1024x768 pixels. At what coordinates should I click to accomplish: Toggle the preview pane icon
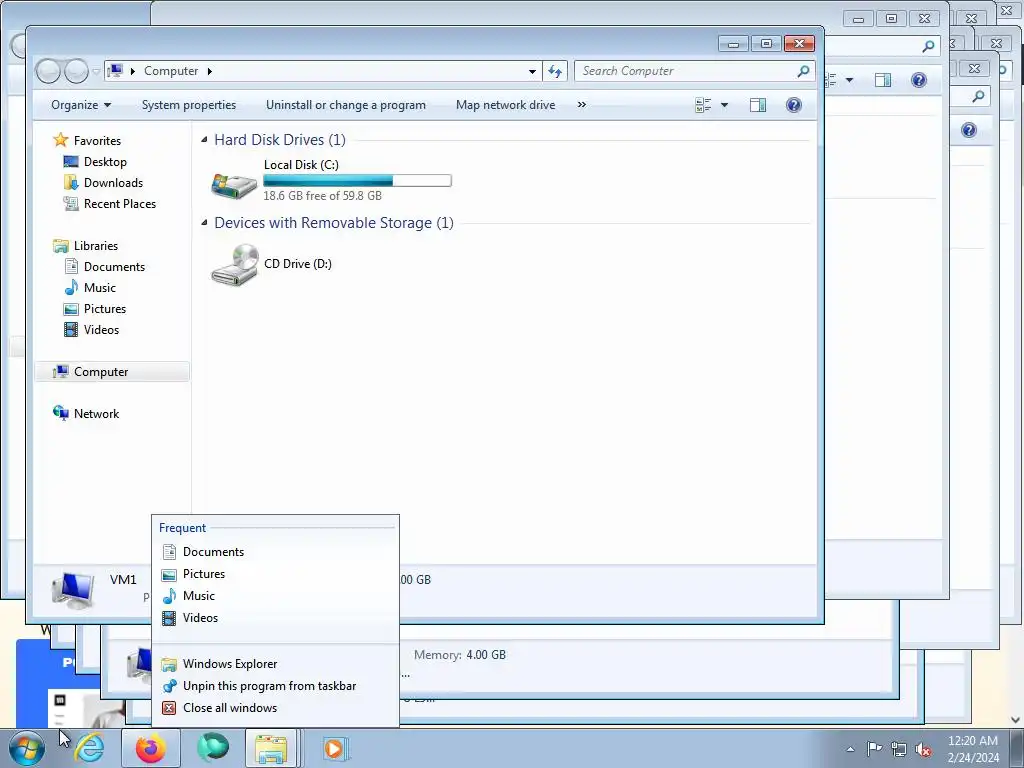pos(758,105)
